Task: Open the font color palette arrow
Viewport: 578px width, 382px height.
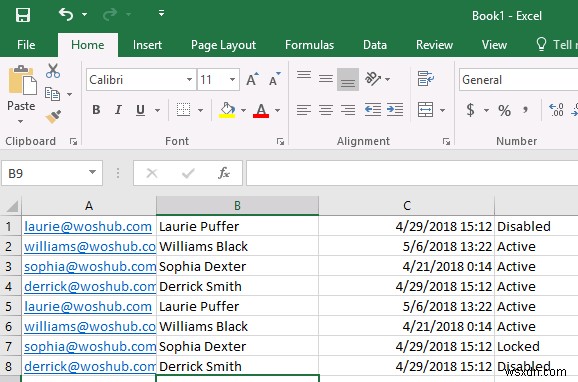Action: tap(278, 110)
